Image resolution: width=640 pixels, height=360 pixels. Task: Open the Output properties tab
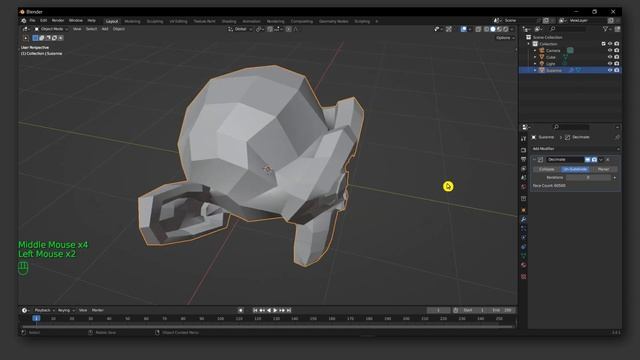click(x=523, y=159)
